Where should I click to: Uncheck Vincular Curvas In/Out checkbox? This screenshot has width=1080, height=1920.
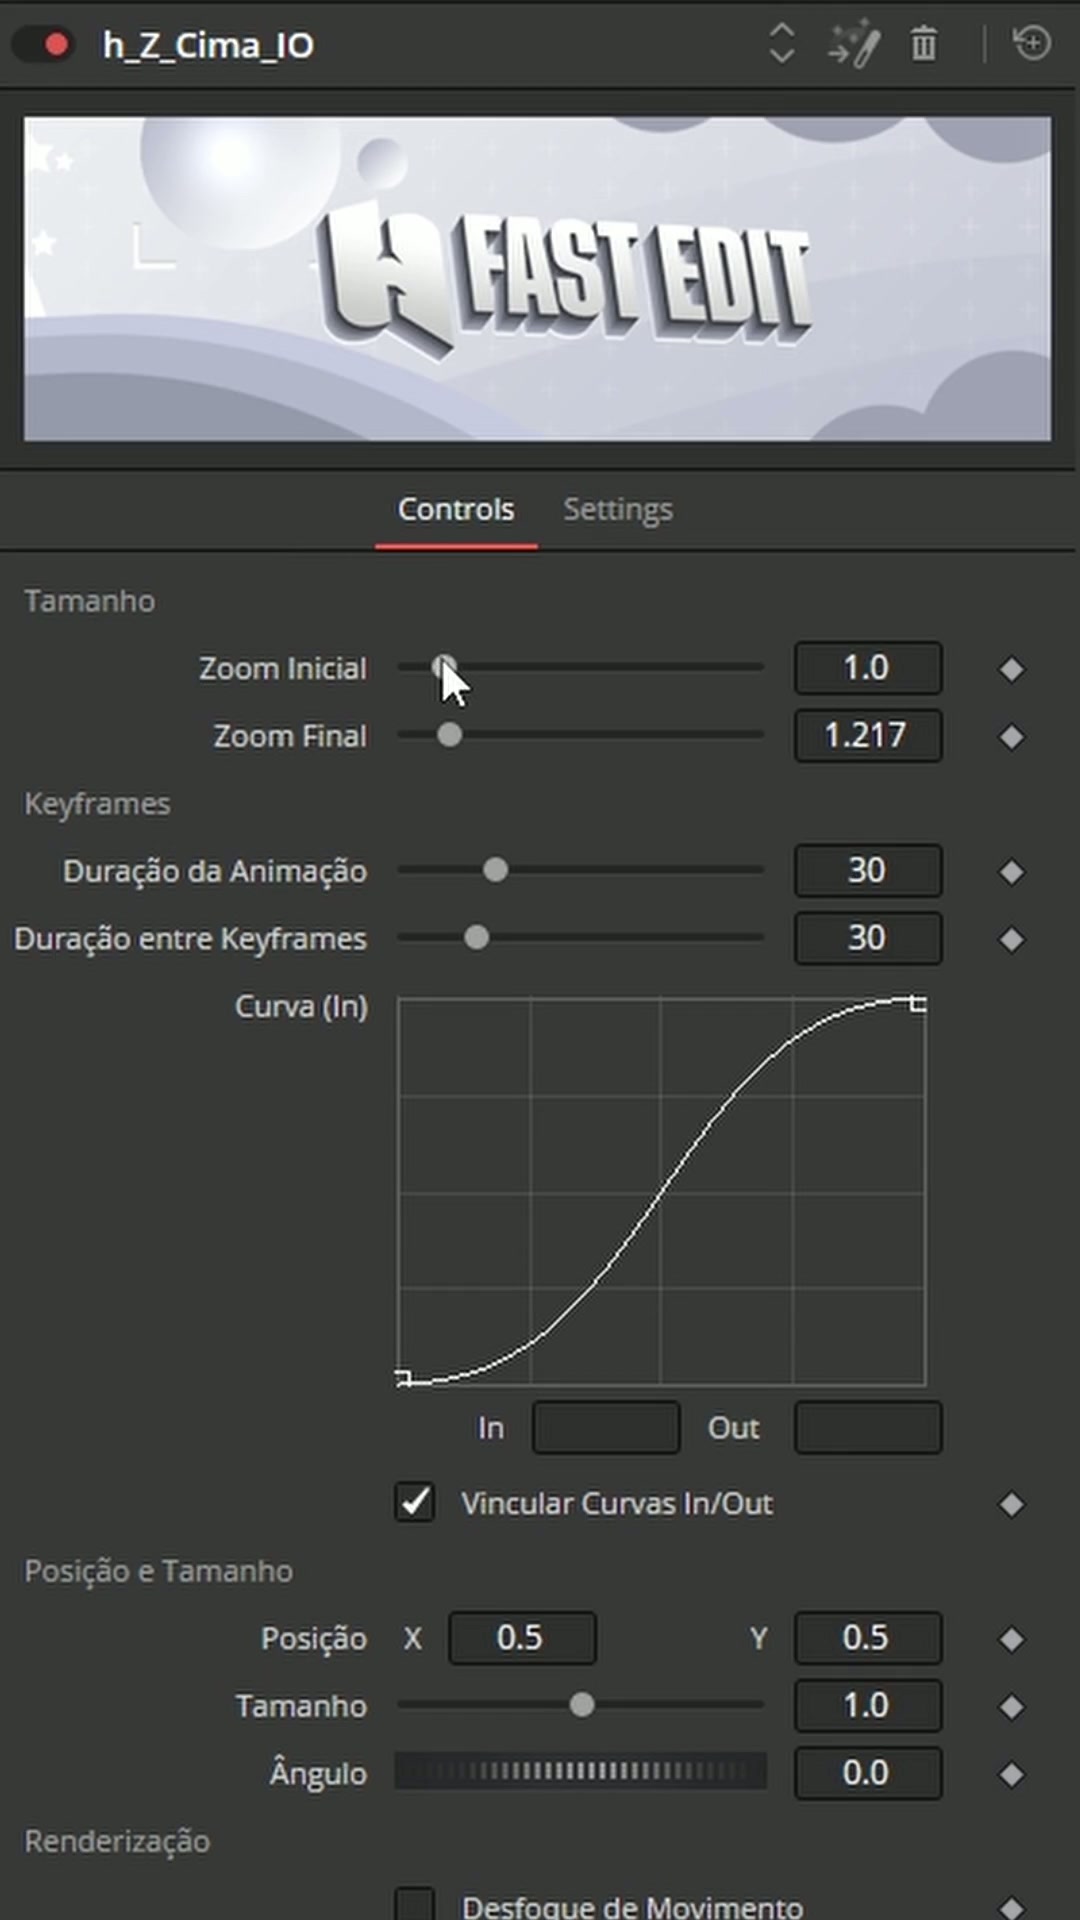tap(415, 1502)
